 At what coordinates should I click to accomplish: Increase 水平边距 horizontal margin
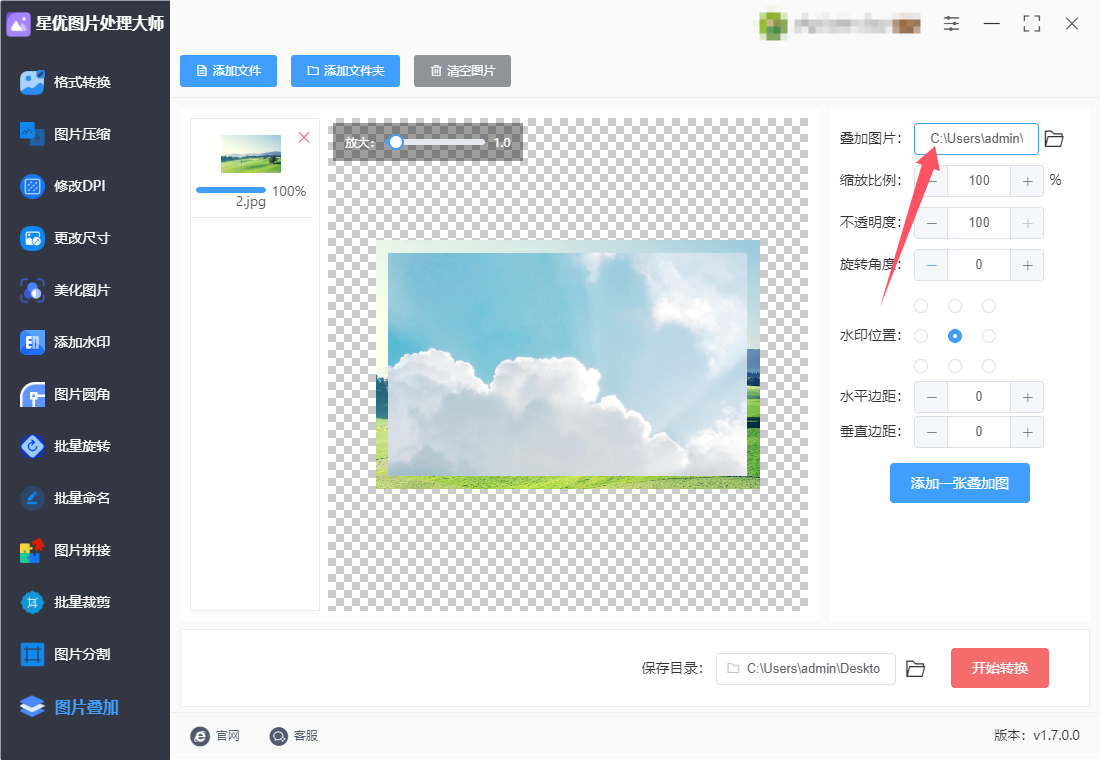1027,397
